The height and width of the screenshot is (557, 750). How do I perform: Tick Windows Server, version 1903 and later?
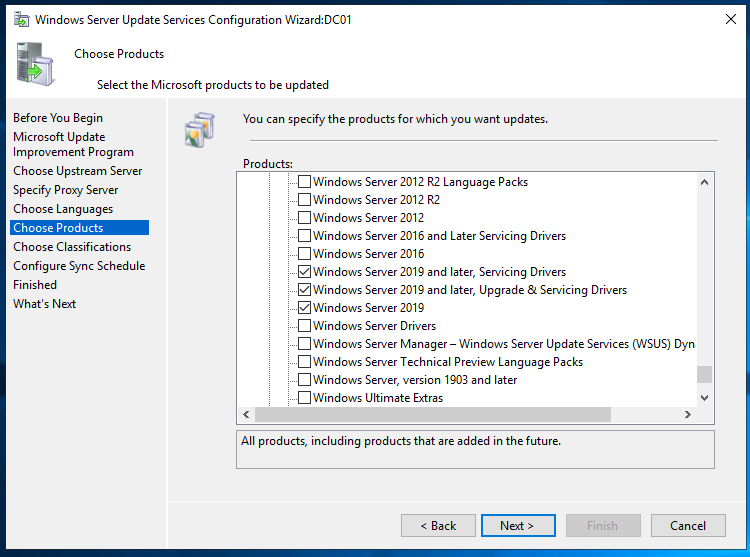pyautogui.click(x=304, y=380)
